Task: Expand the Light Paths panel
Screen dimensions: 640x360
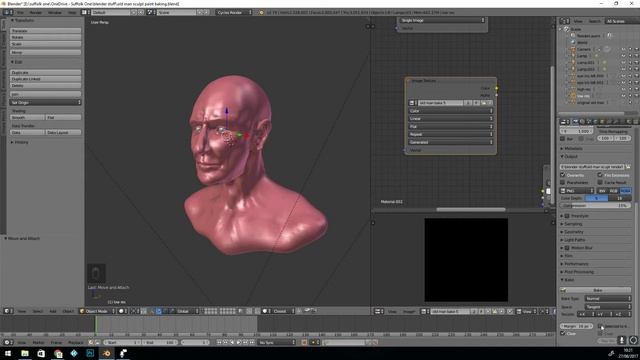Action: pos(574,240)
